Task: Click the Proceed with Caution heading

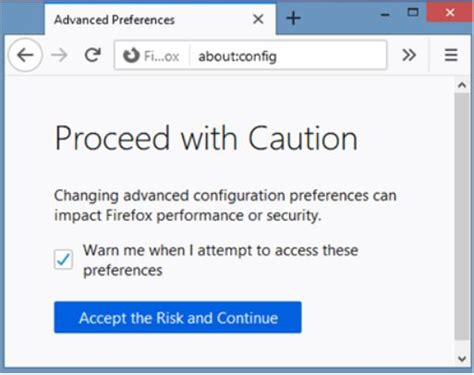Action: [206, 138]
